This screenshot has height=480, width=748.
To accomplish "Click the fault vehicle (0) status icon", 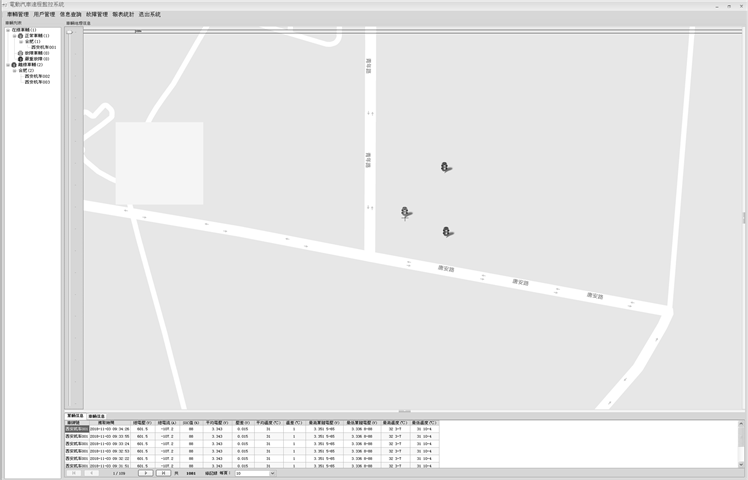I will click(x=21, y=53).
